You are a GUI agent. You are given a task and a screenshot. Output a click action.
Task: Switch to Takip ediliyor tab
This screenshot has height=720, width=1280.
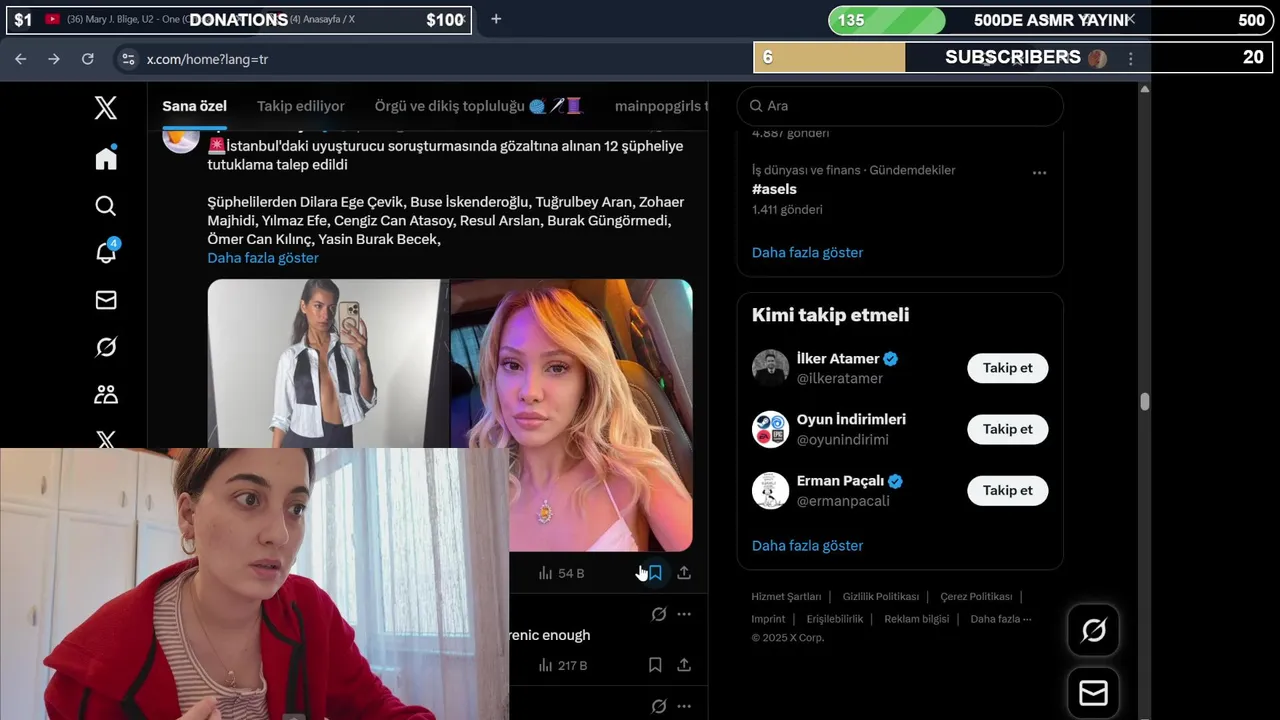pos(301,106)
